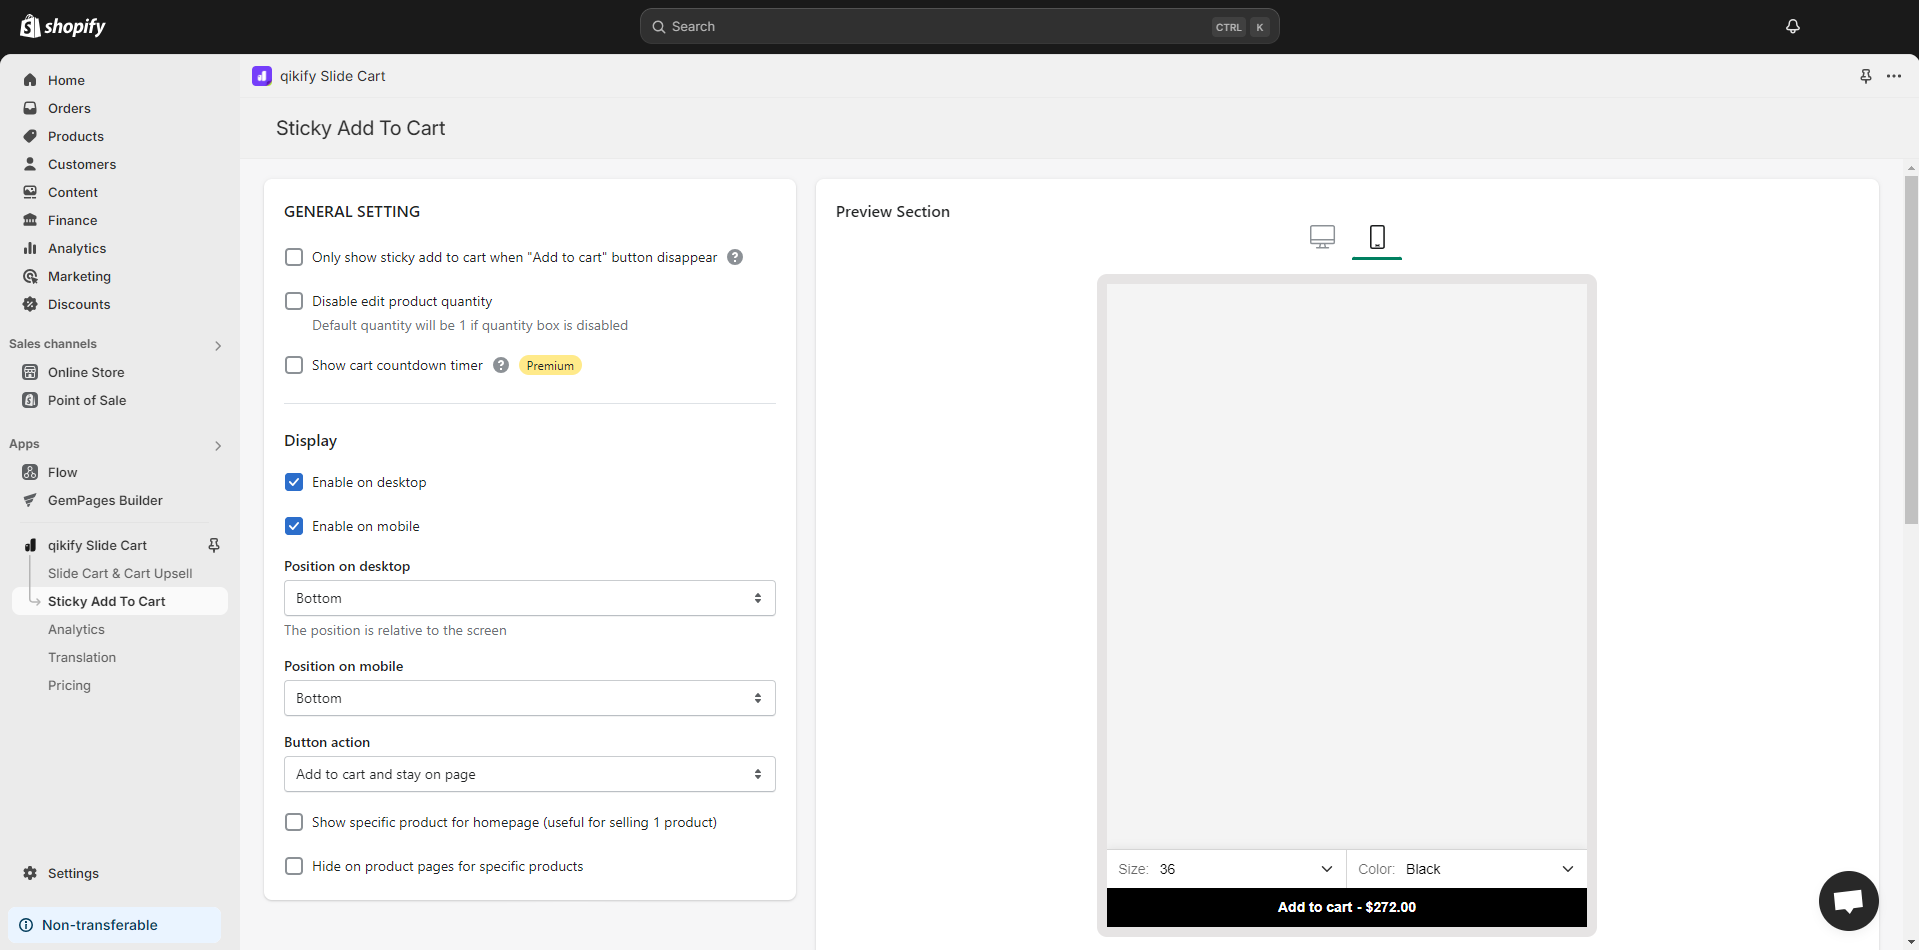Open the support chat bubble
The height and width of the screenshot is (950, 1919).
click(x=1847, y=900)
